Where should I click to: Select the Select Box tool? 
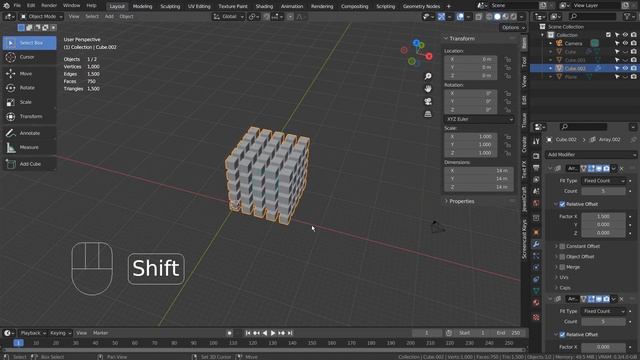click(29, 43)
